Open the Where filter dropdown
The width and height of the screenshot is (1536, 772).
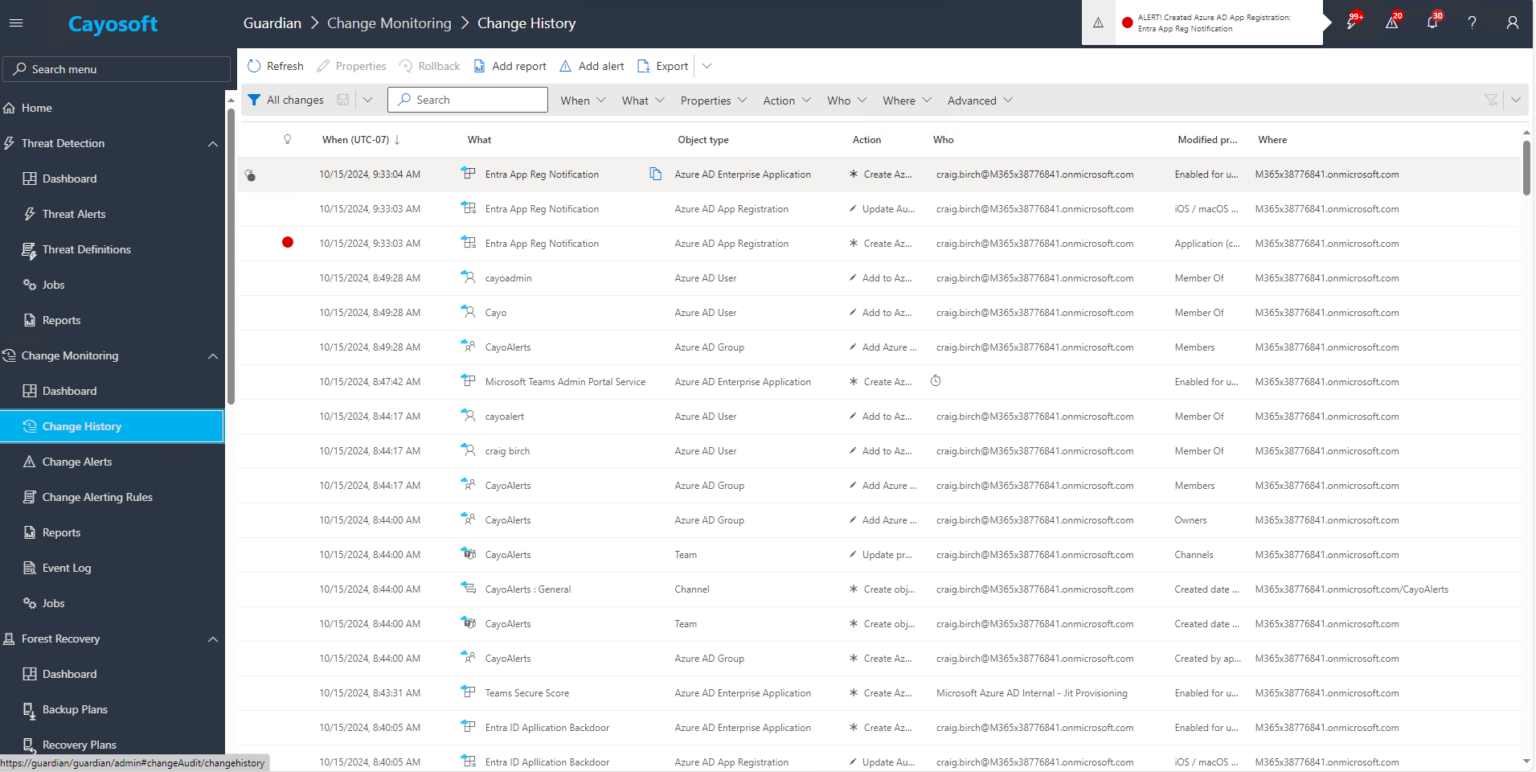click(907, 100)
